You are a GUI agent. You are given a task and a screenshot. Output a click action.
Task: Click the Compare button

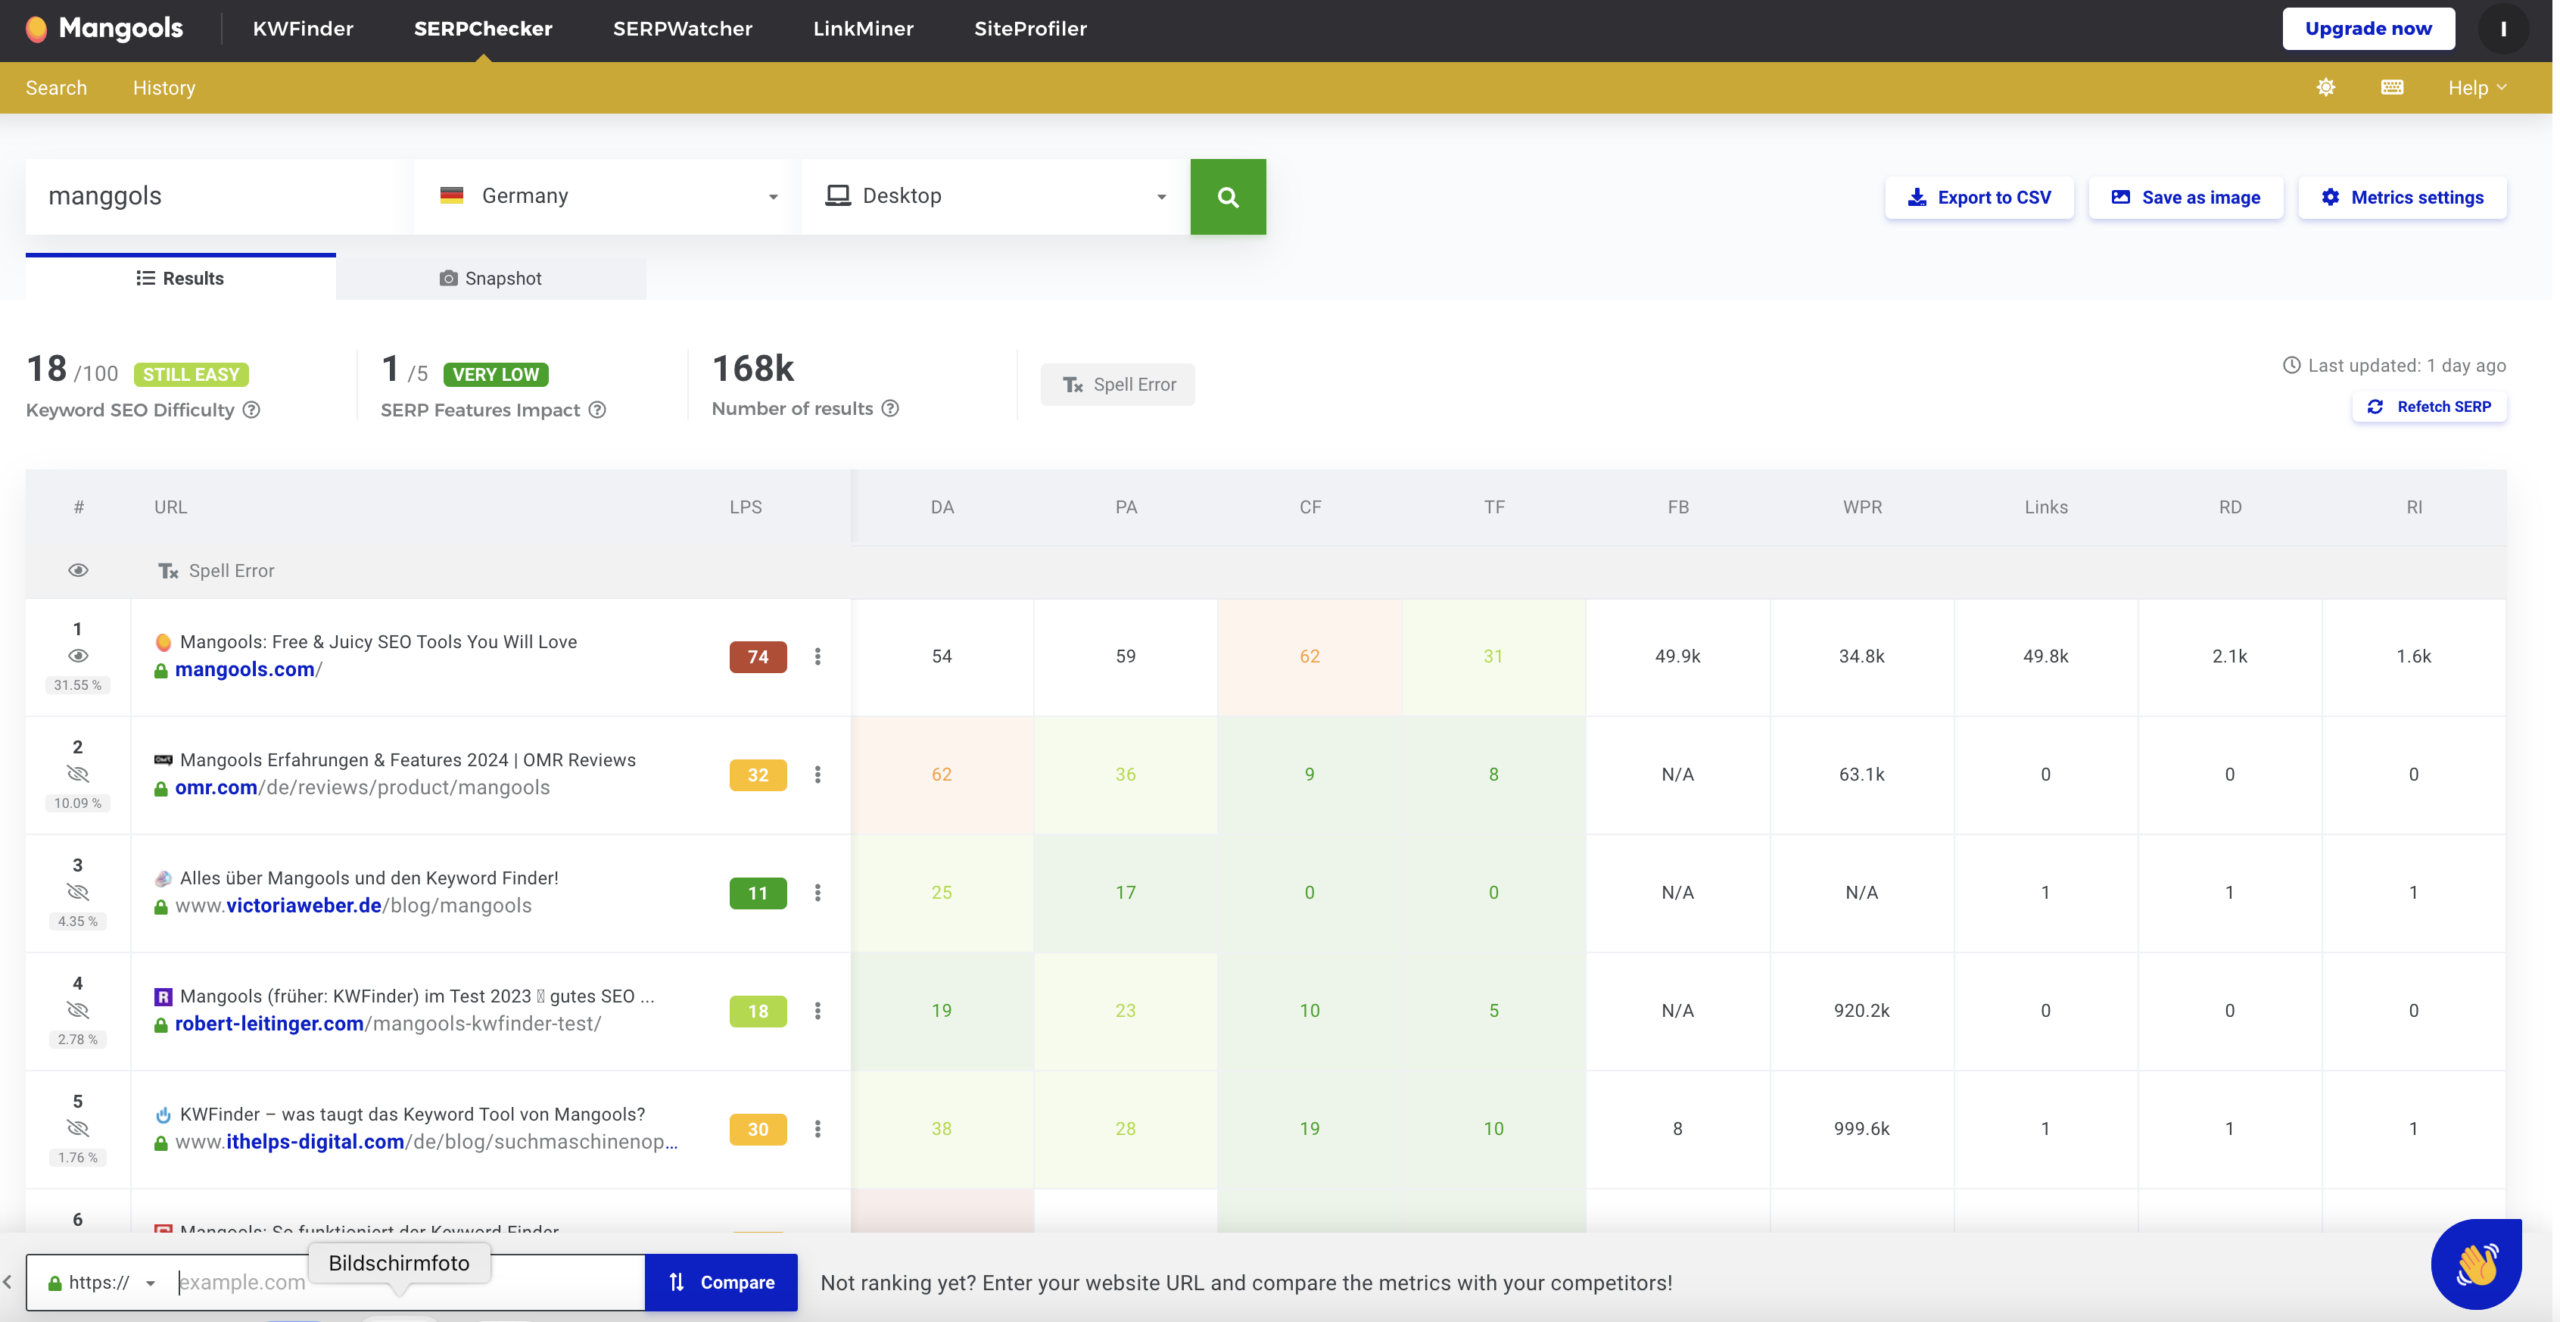tap(721, 1283)
